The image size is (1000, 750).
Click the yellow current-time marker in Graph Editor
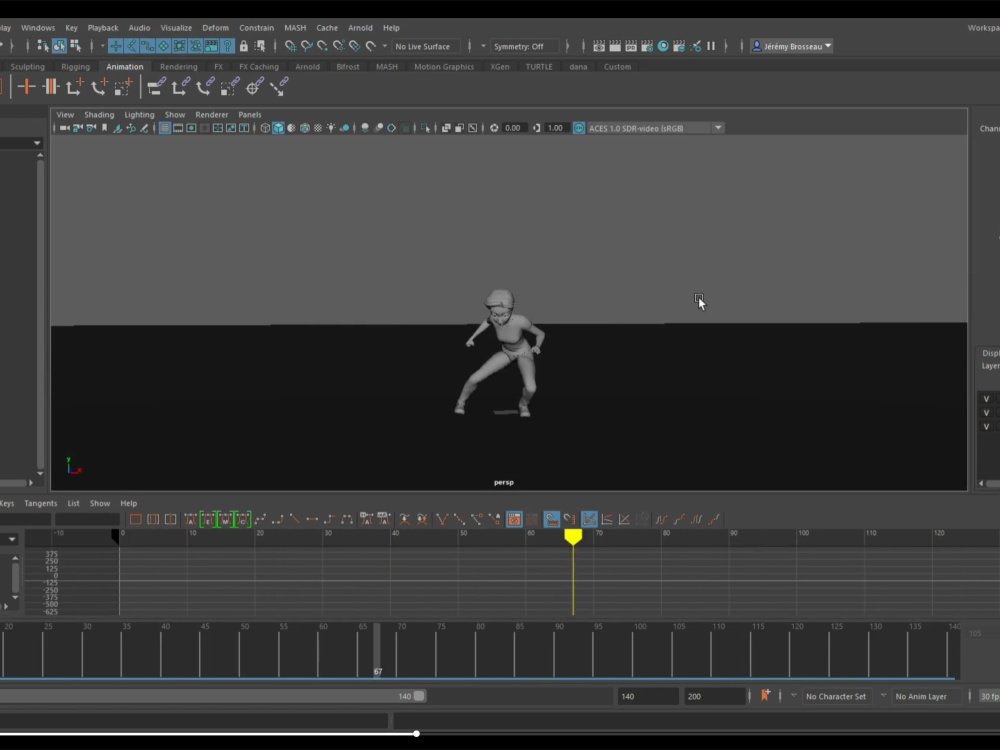tap(573, 537)
